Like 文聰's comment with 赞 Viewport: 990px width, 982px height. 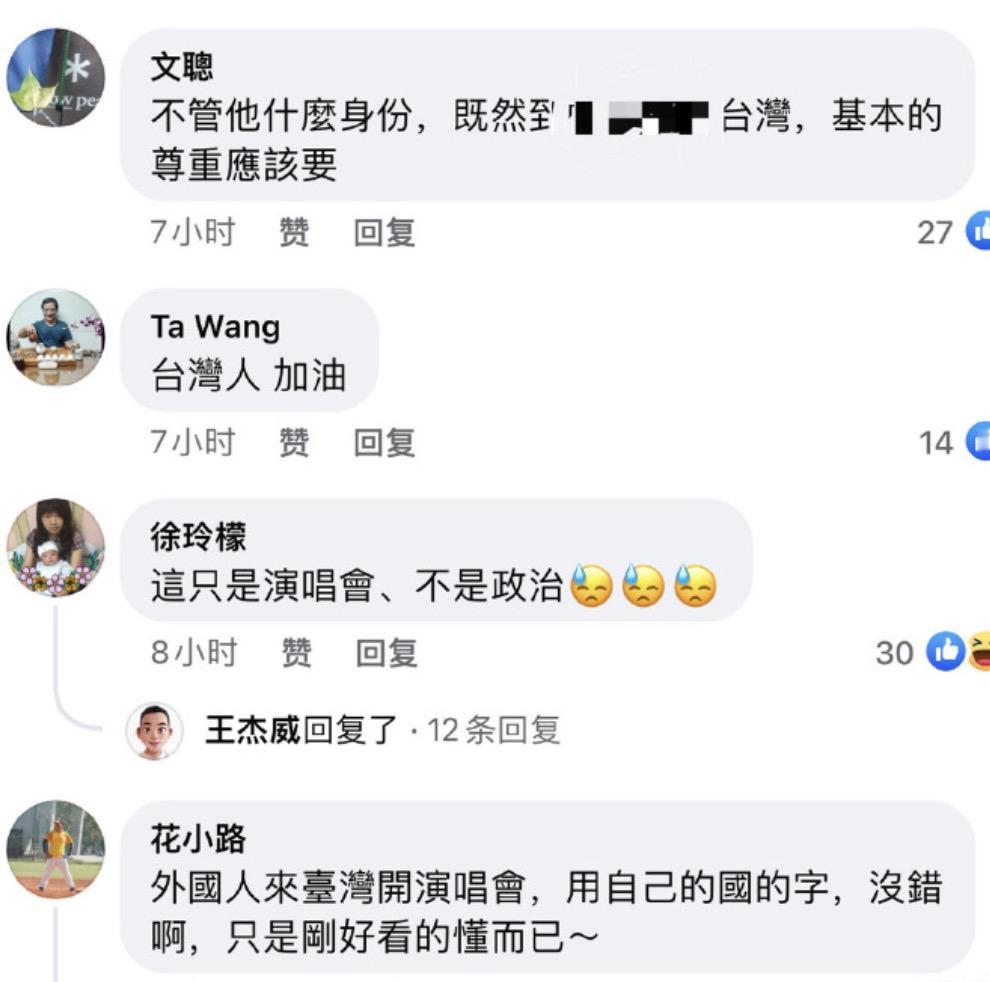click(x=294, y=232)
